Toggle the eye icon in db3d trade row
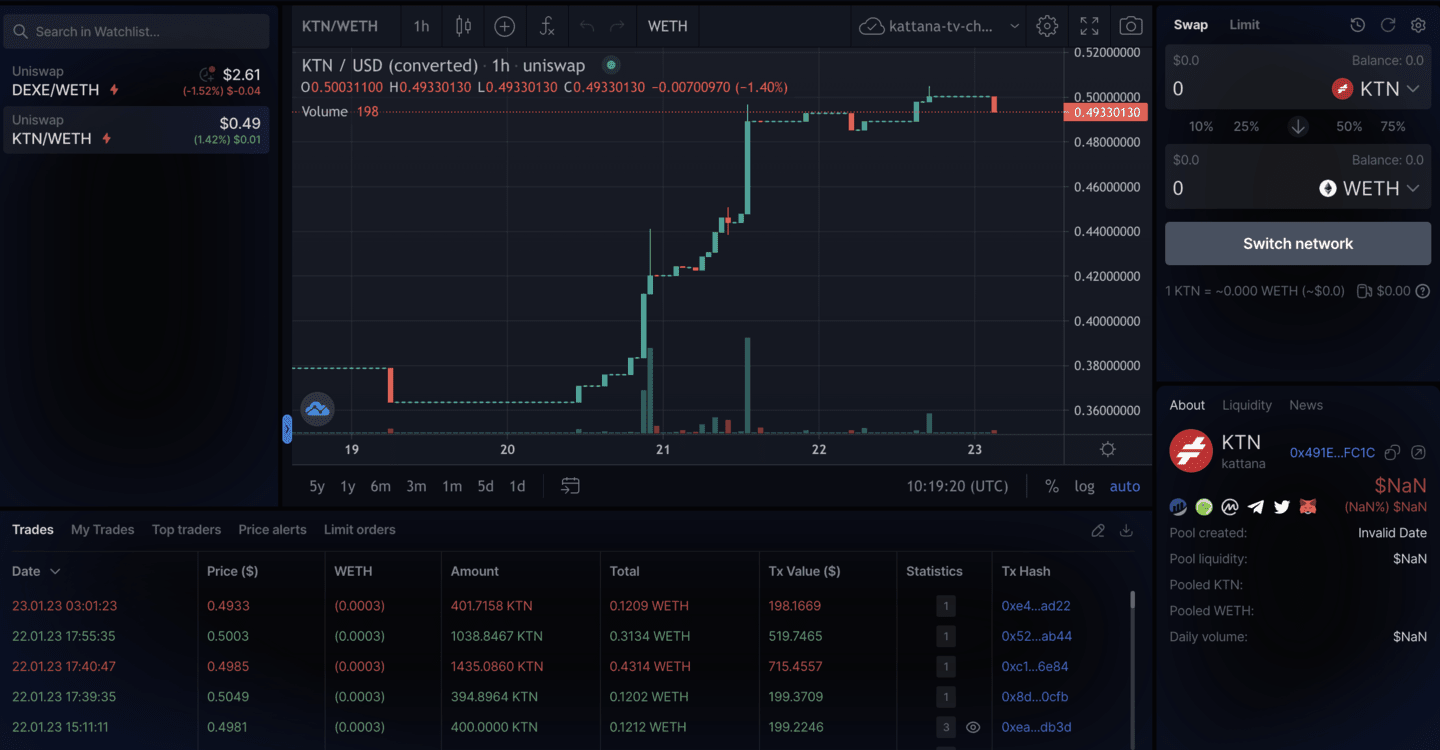Viewport: 1440px width, 750px height. point(973,727)
